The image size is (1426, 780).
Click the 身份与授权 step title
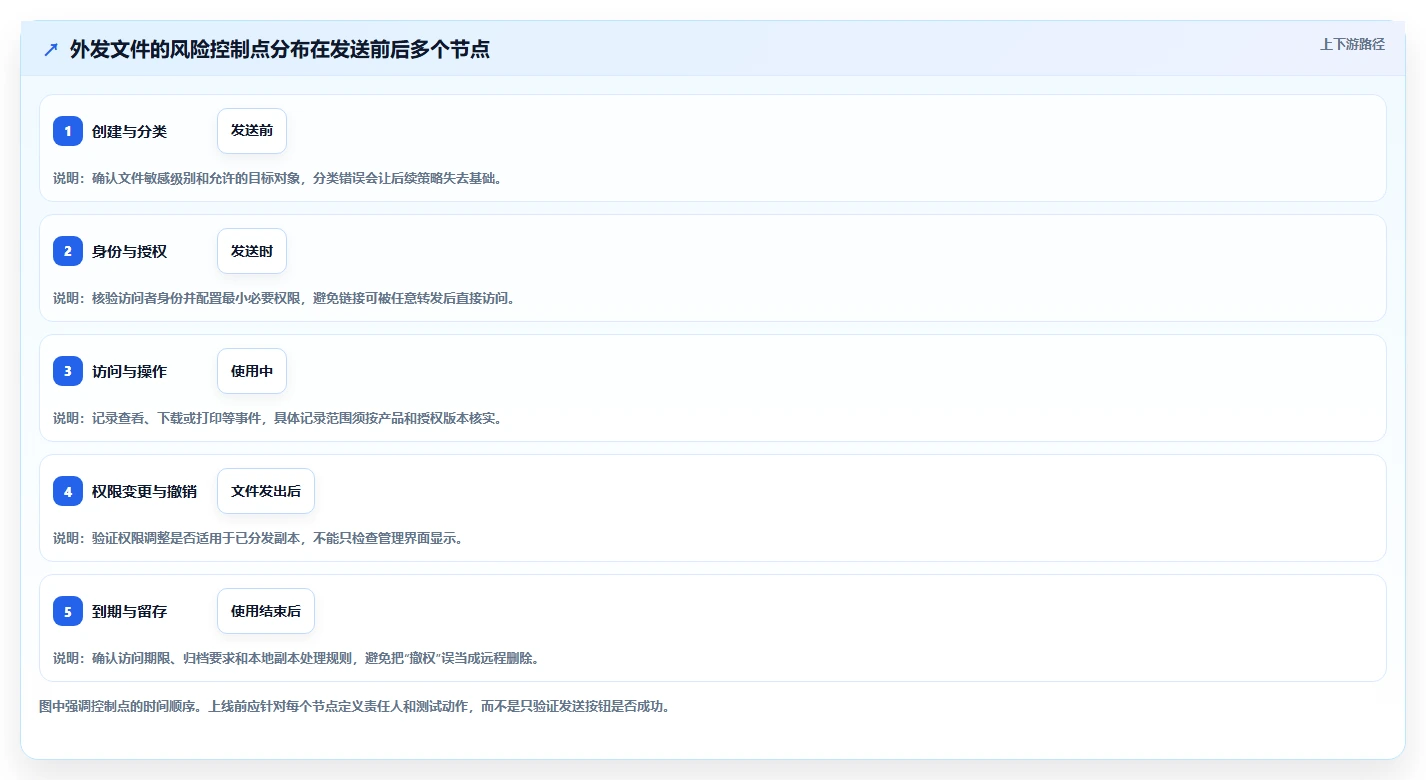point(129,251)
